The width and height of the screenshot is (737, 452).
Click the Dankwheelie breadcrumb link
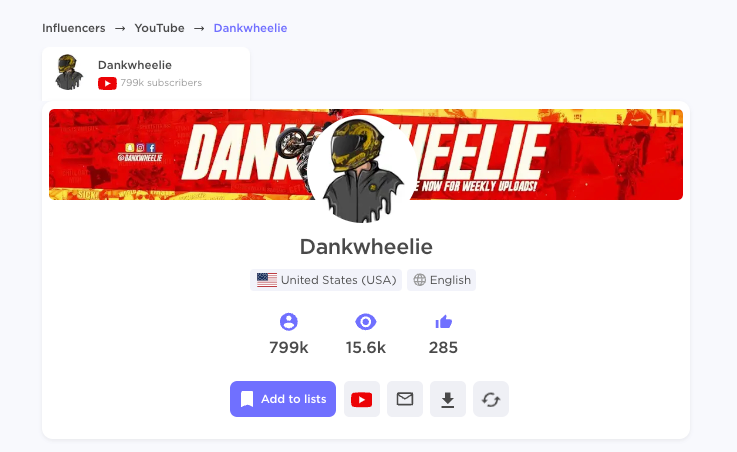pyautogui.click(x=250, y=28)
